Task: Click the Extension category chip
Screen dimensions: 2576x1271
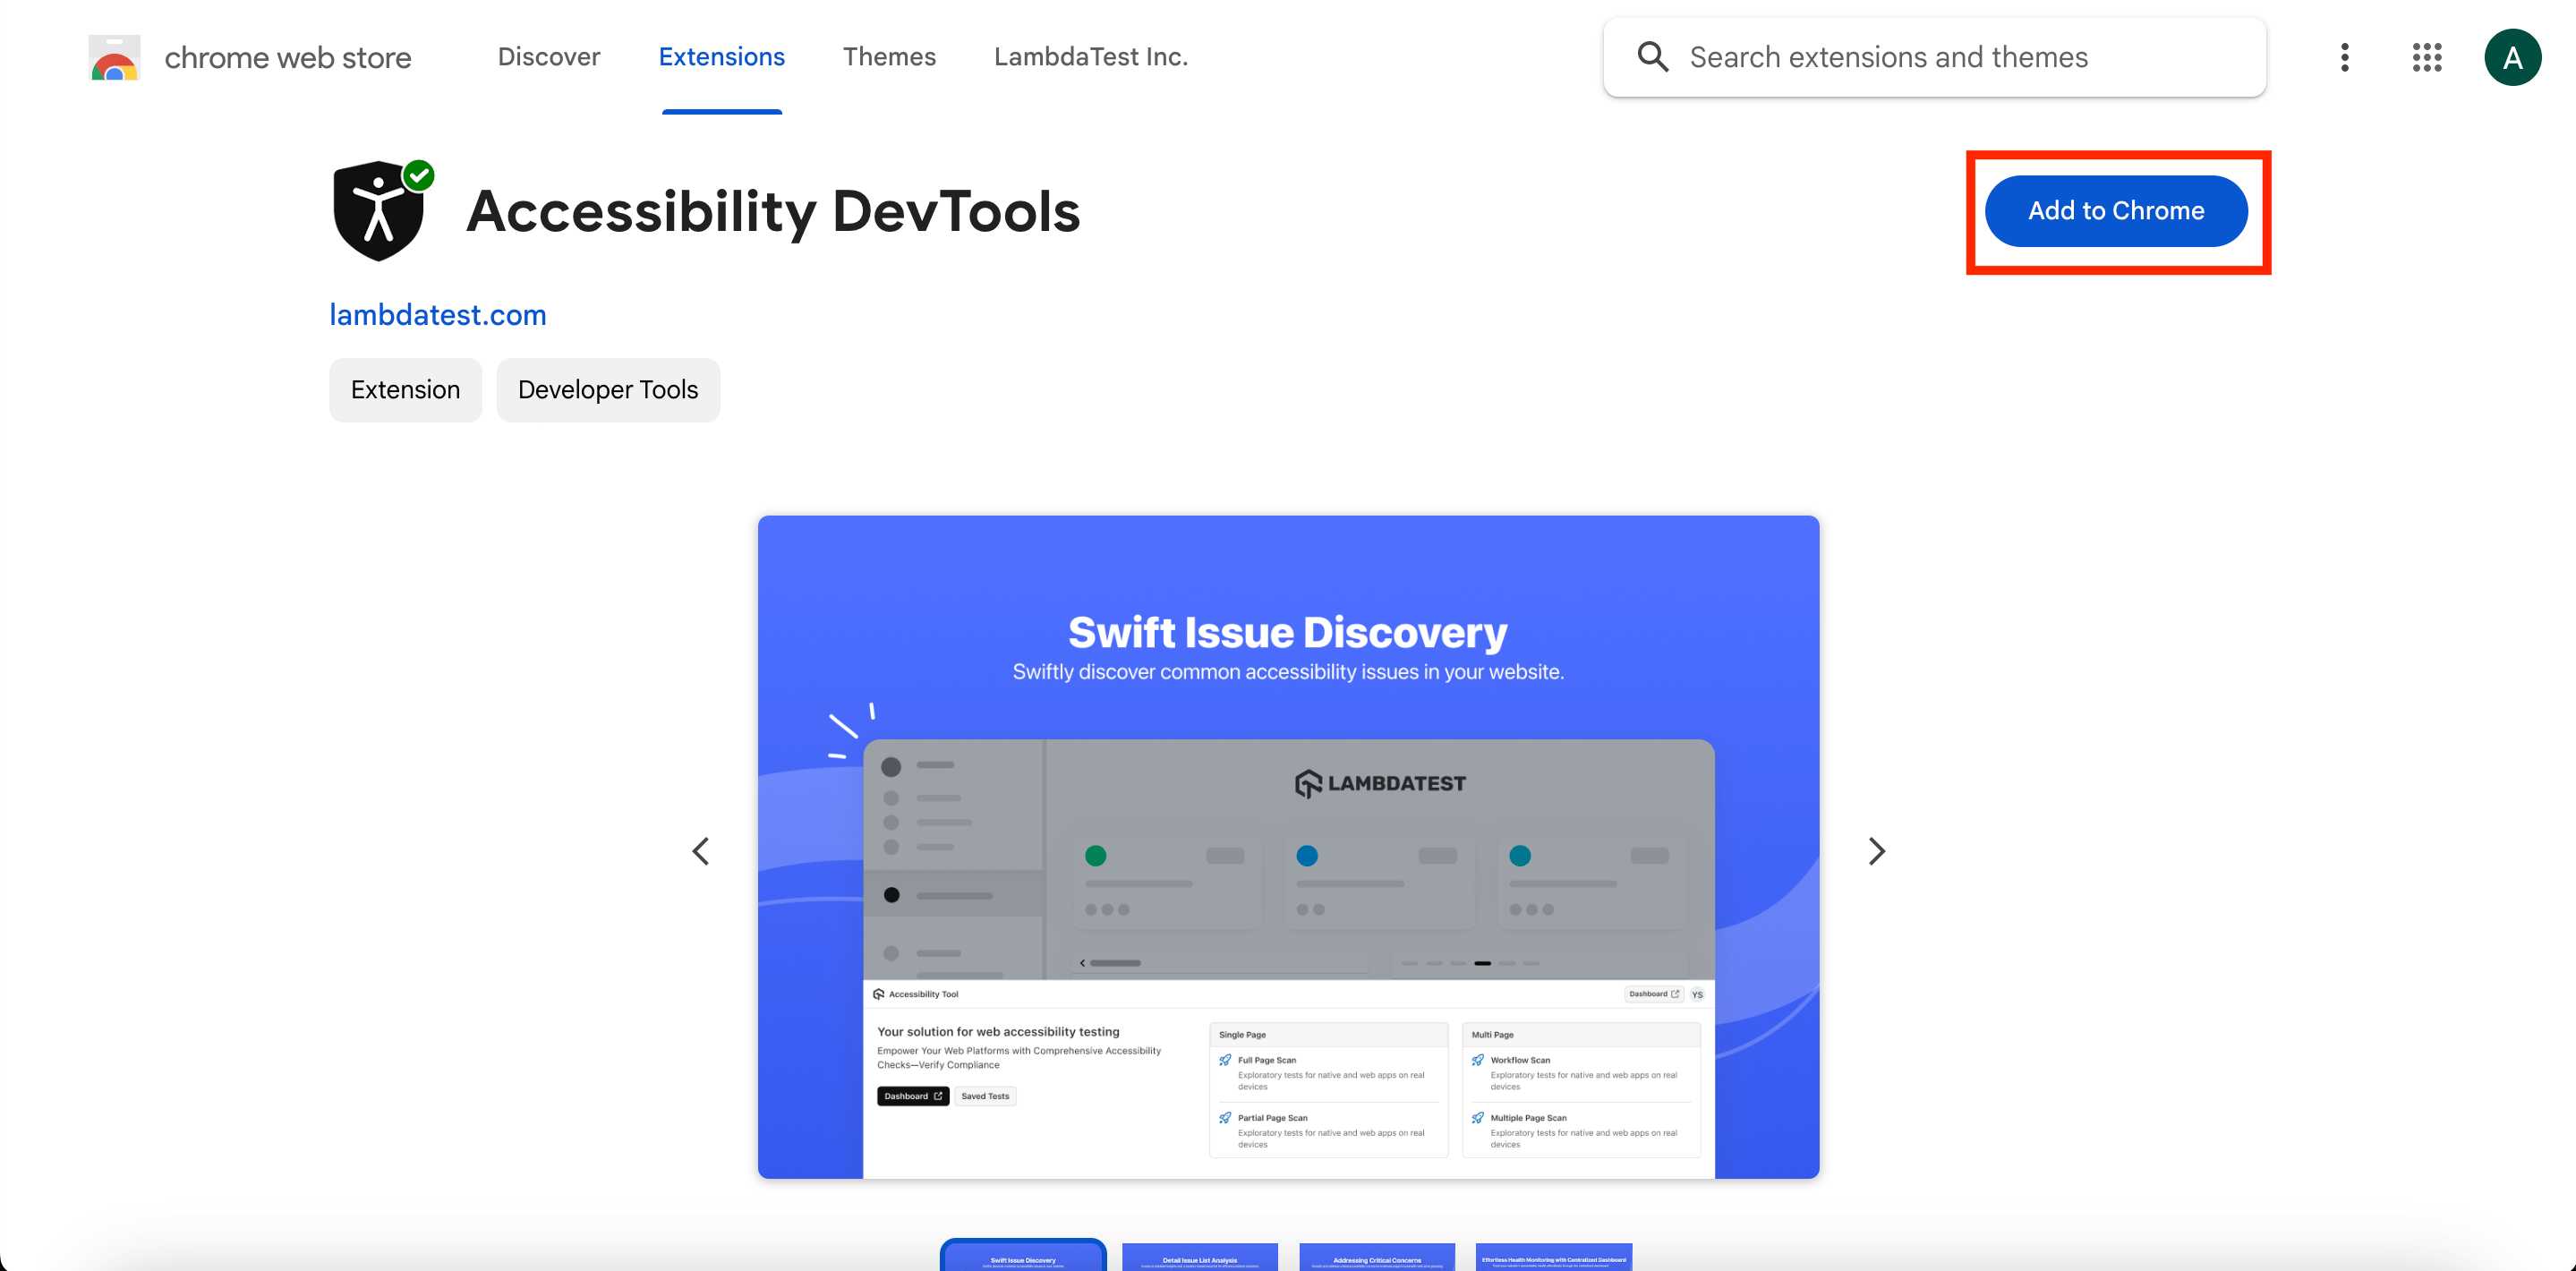Action: click(405, 390)
